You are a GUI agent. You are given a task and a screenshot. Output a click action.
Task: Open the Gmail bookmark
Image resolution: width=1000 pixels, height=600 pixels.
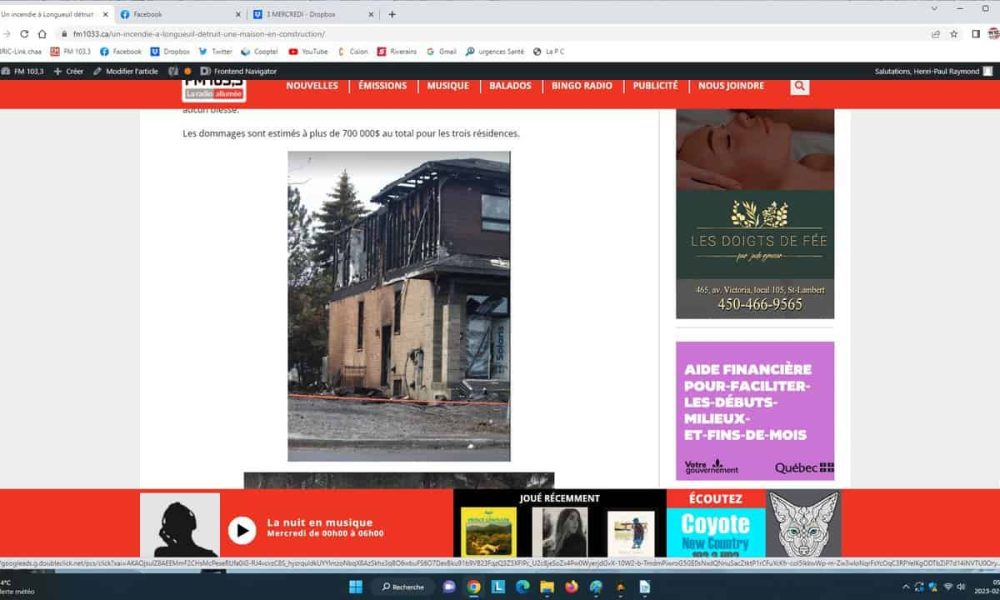point(441,51)
